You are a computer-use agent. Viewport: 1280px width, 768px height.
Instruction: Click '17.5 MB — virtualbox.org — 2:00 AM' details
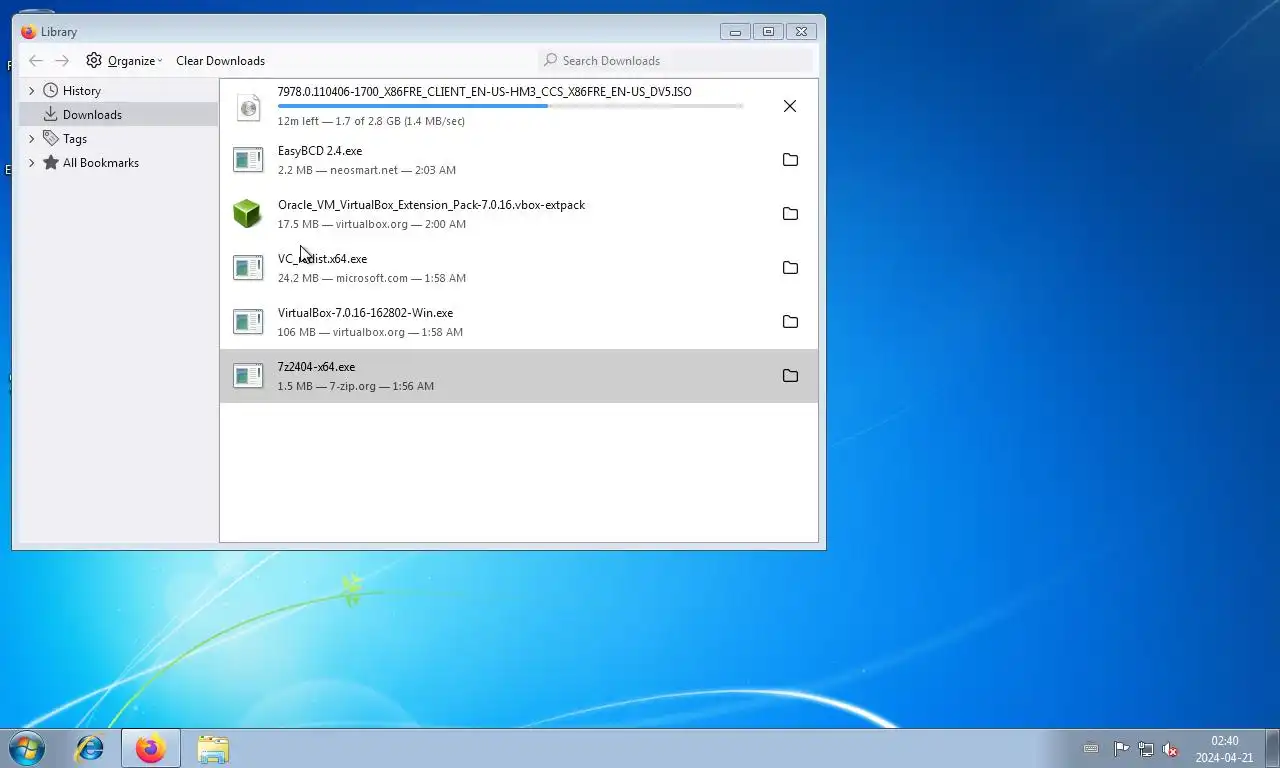pos(372,225)
